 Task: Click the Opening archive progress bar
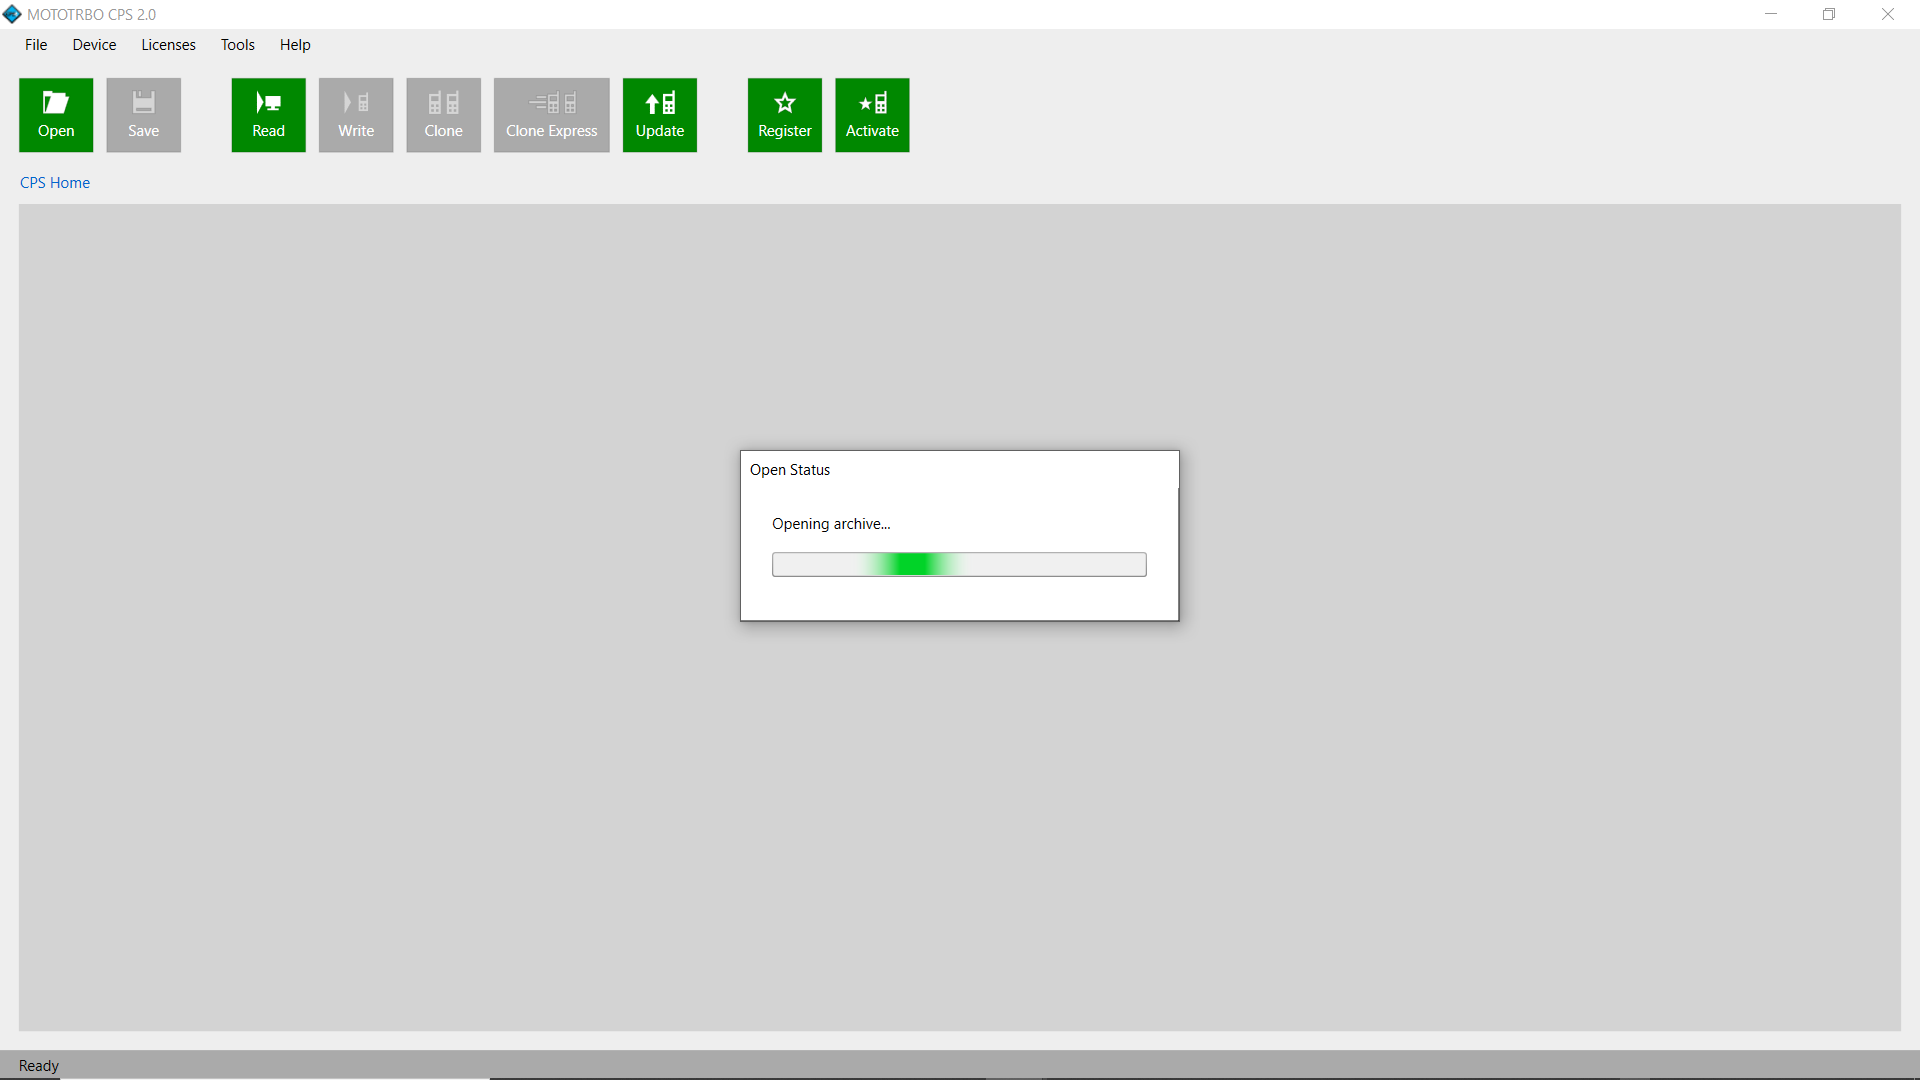point(959,565)
